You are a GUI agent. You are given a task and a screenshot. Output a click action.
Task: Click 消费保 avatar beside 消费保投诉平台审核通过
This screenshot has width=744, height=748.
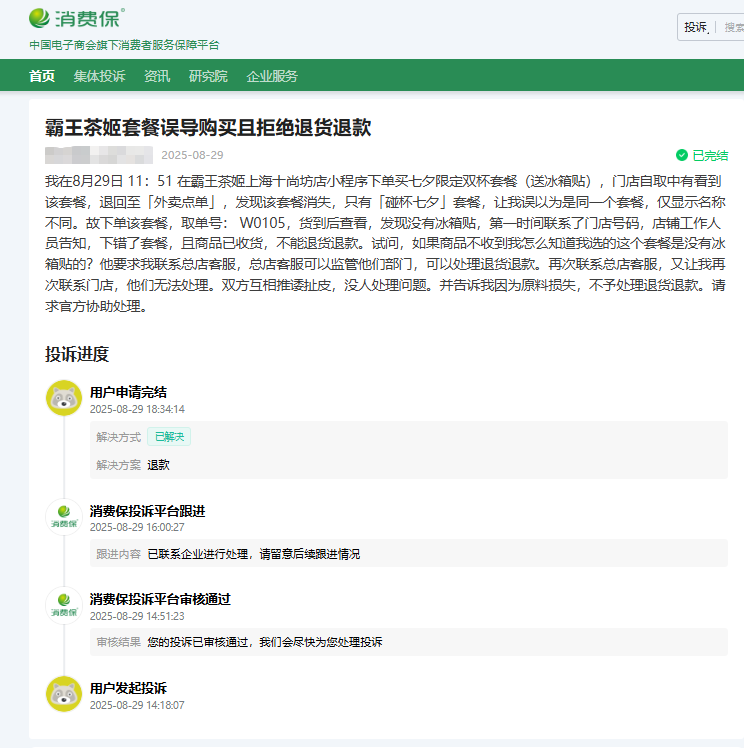pyautogui.click(x=64, y=605)
